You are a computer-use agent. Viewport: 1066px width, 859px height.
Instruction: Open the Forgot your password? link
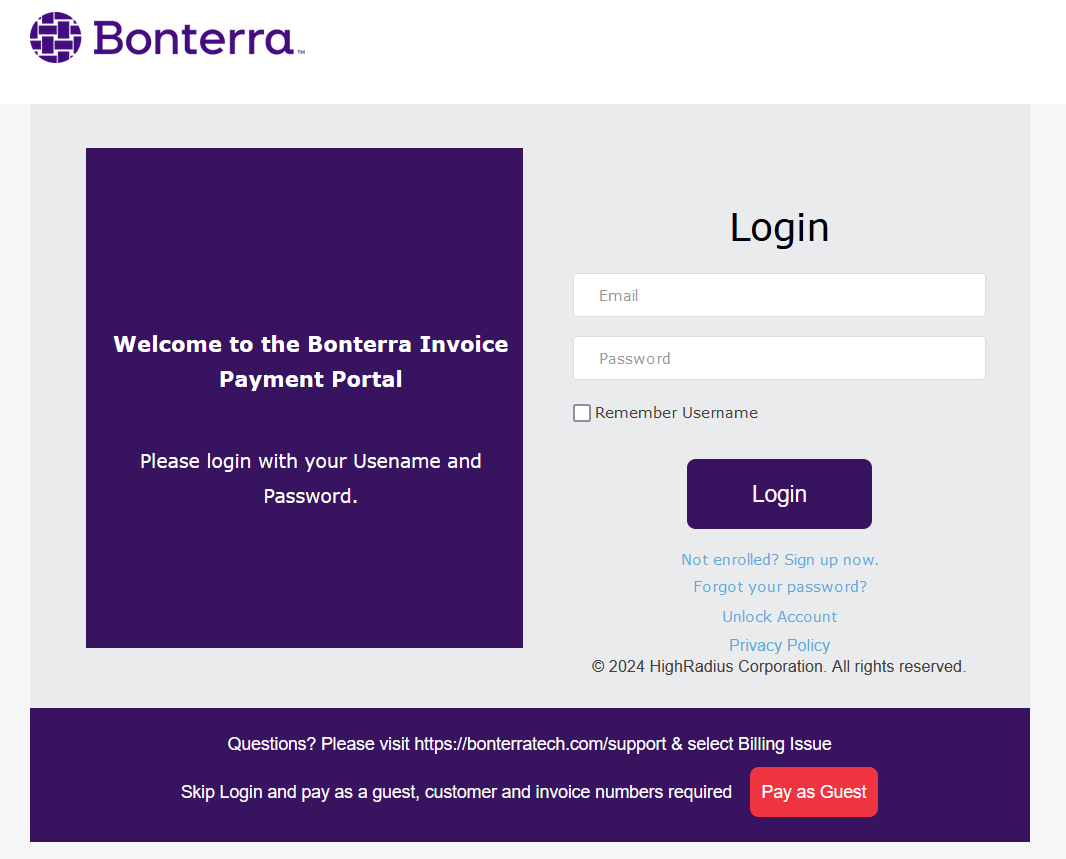coord(780,586)
